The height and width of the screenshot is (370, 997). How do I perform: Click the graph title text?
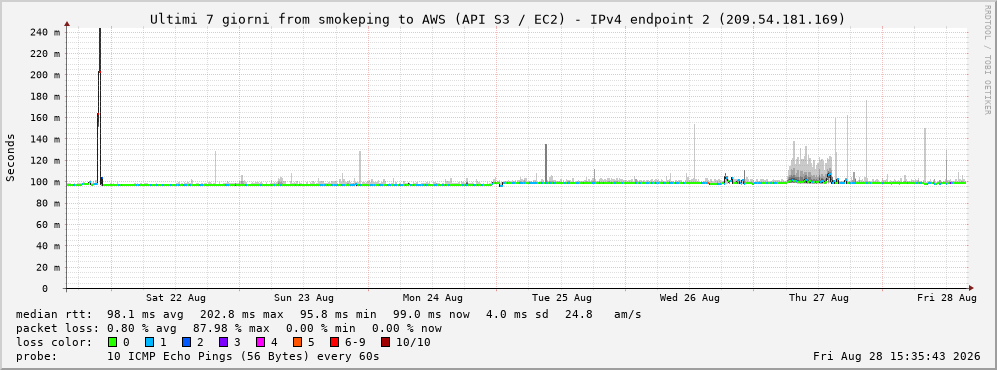[498, 20]
